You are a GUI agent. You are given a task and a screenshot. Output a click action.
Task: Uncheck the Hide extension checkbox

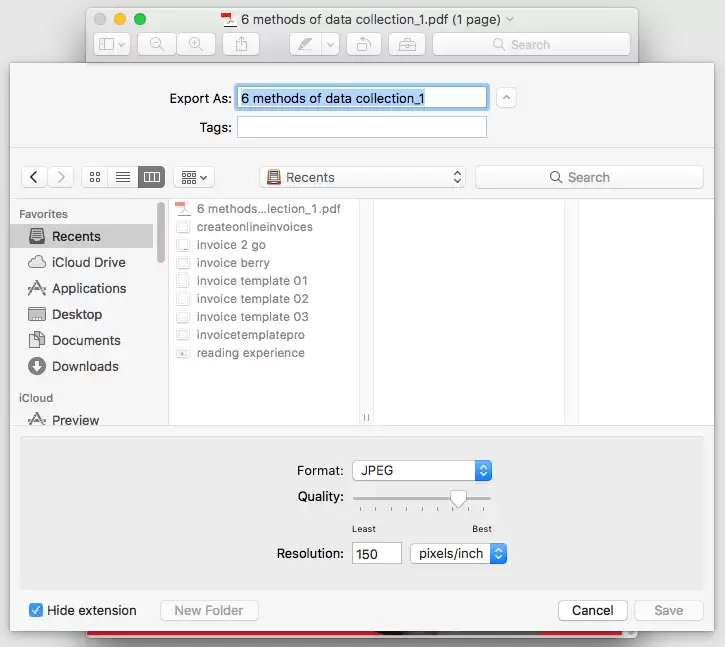36,610
